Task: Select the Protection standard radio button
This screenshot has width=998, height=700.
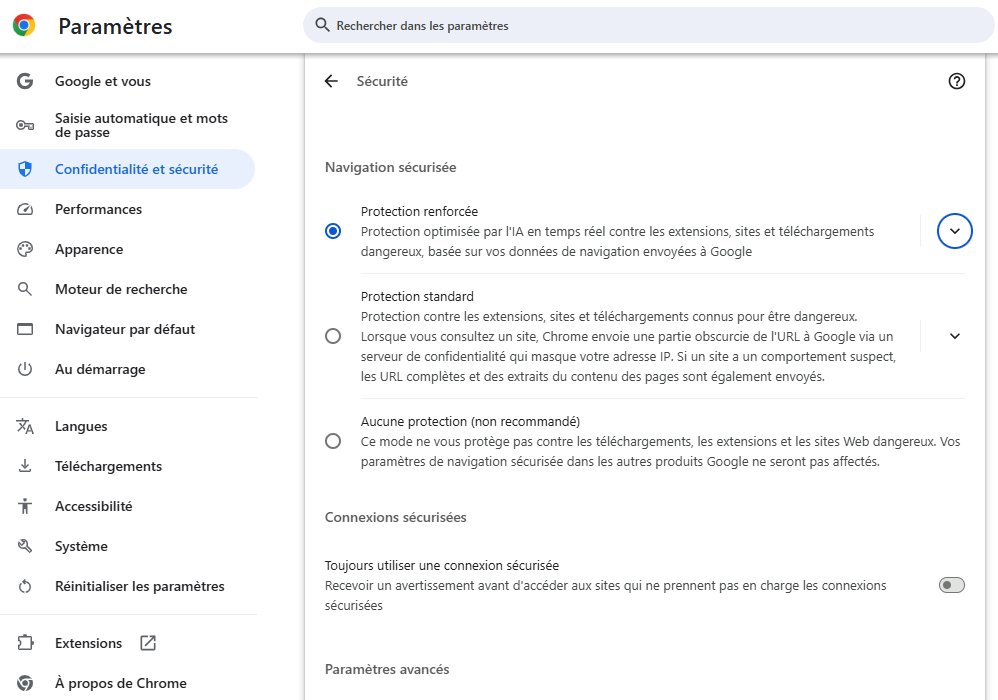Action: pos(333,336)
